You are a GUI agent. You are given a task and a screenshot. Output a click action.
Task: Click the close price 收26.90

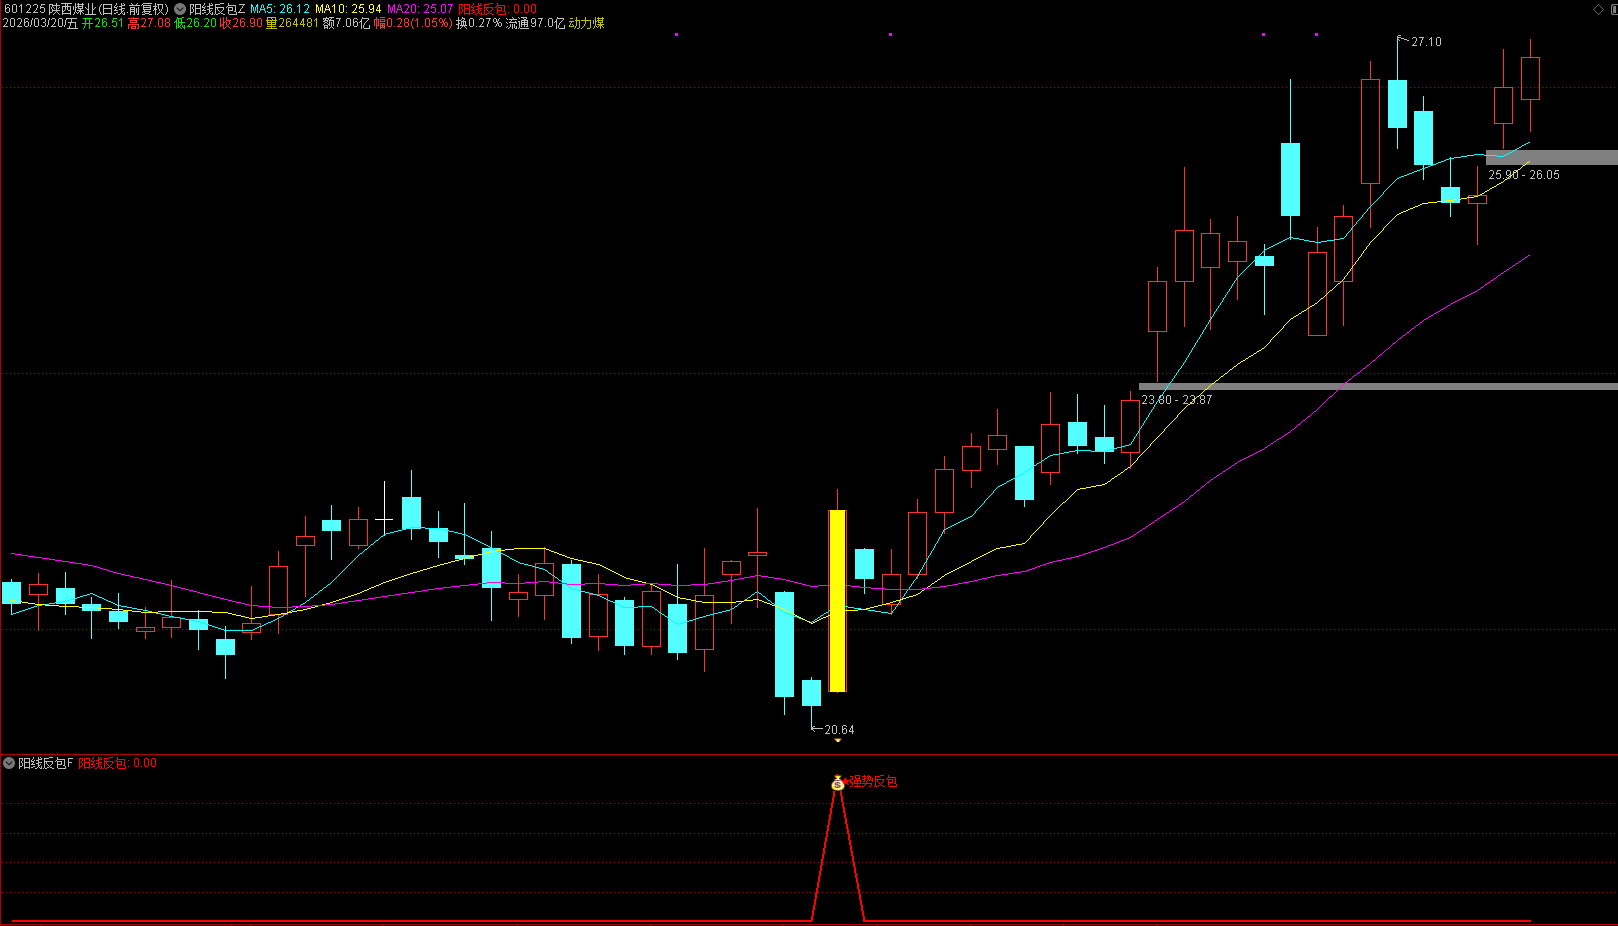coord(241,23)
